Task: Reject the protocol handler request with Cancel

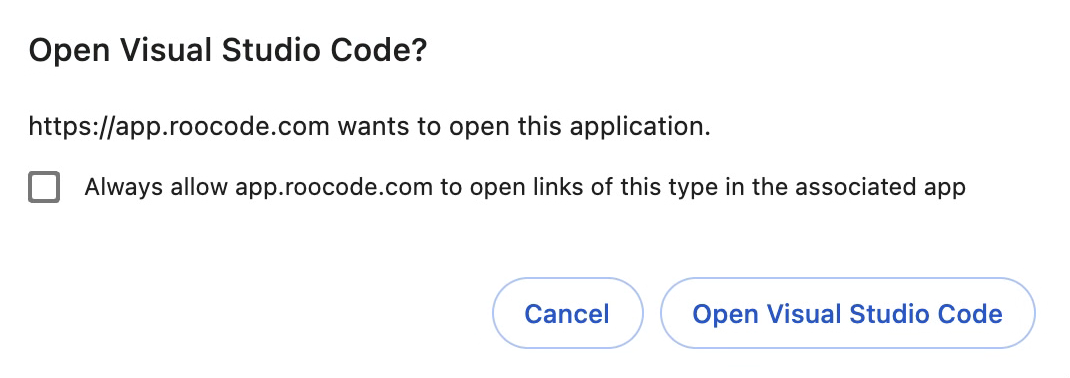Action: pyautogui.click(x=567, y=313)
